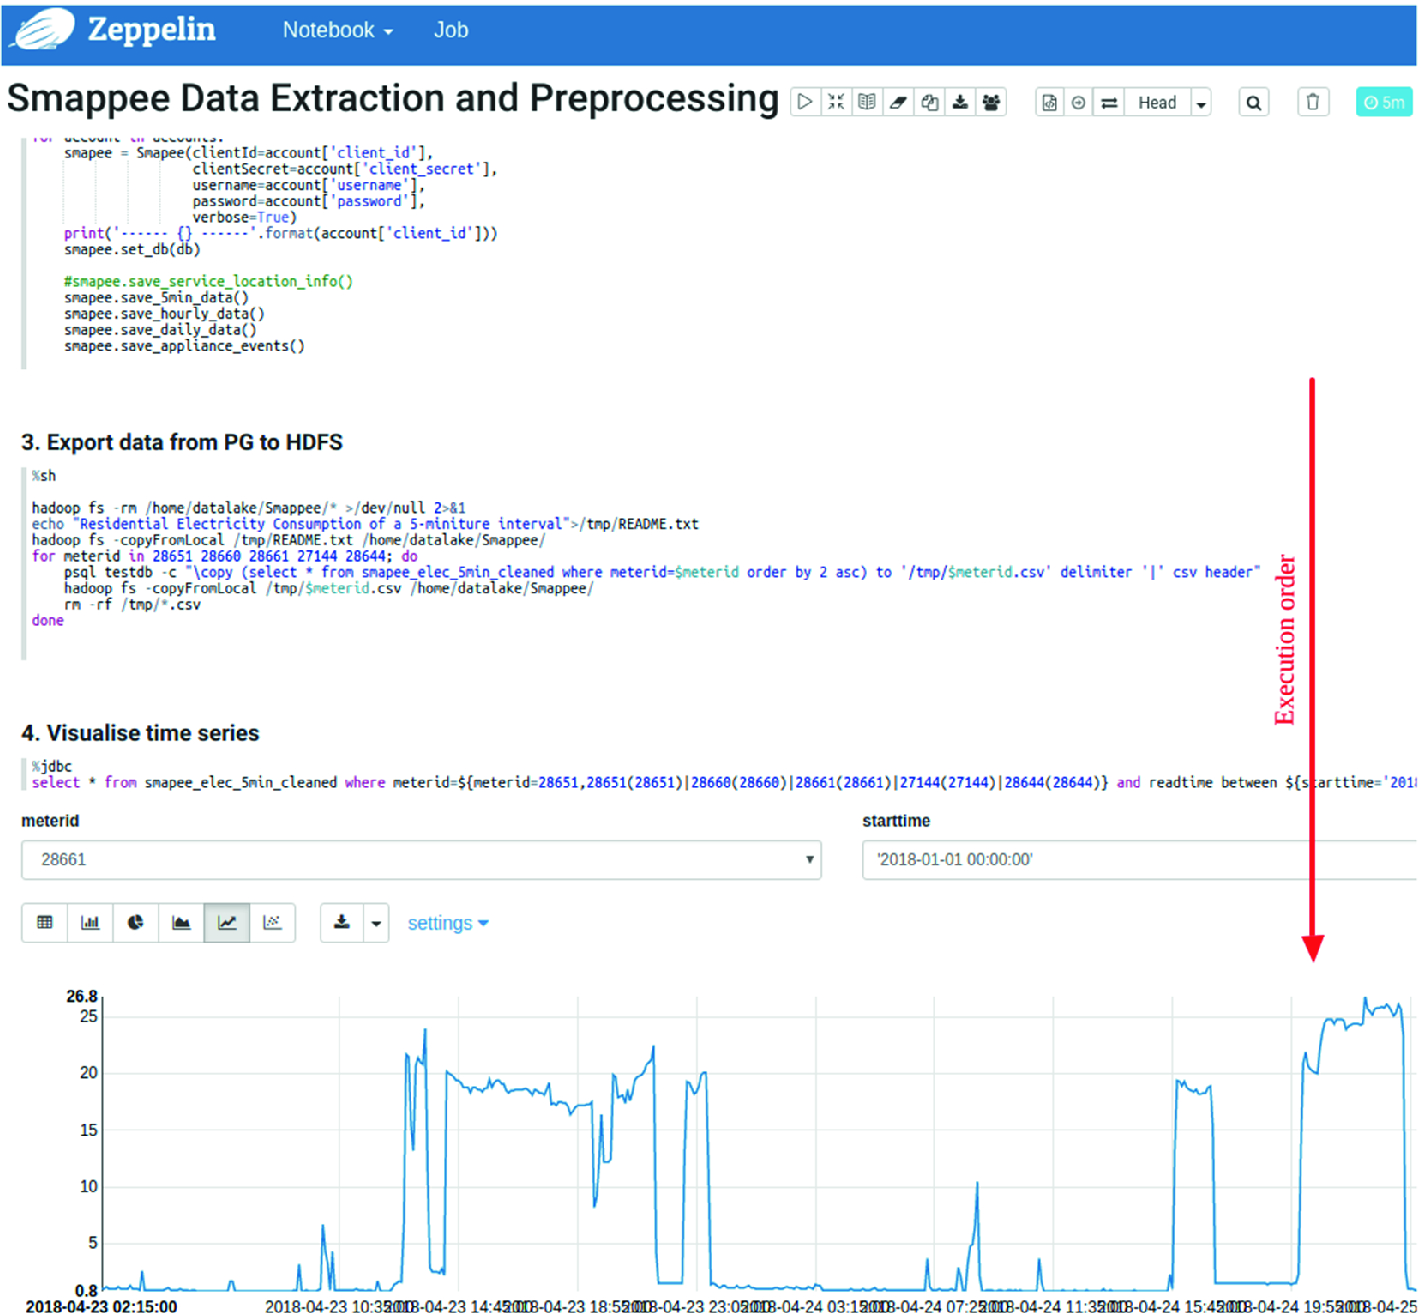Choose the scatter chart visualization
The height and width of the screenshot is (1313, 1421).
click(272, 922)
